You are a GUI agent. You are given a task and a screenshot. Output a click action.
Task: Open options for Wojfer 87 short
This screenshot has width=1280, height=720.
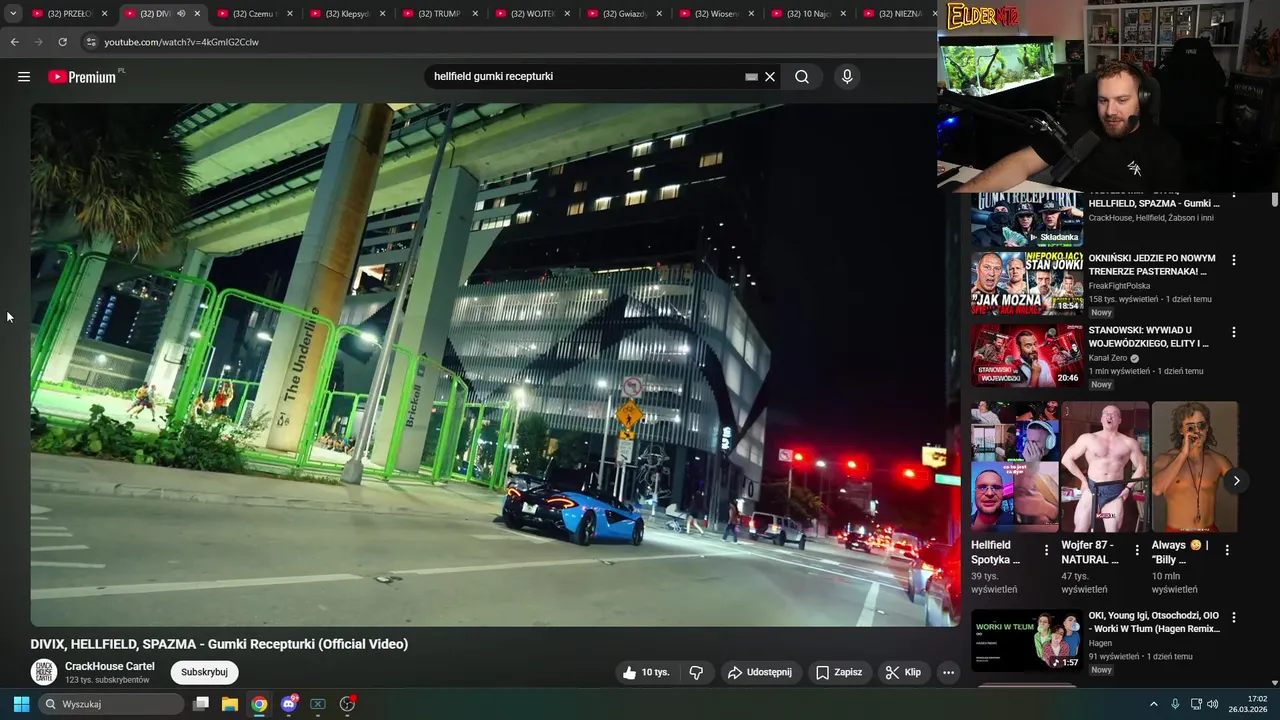coord(1137,550)
